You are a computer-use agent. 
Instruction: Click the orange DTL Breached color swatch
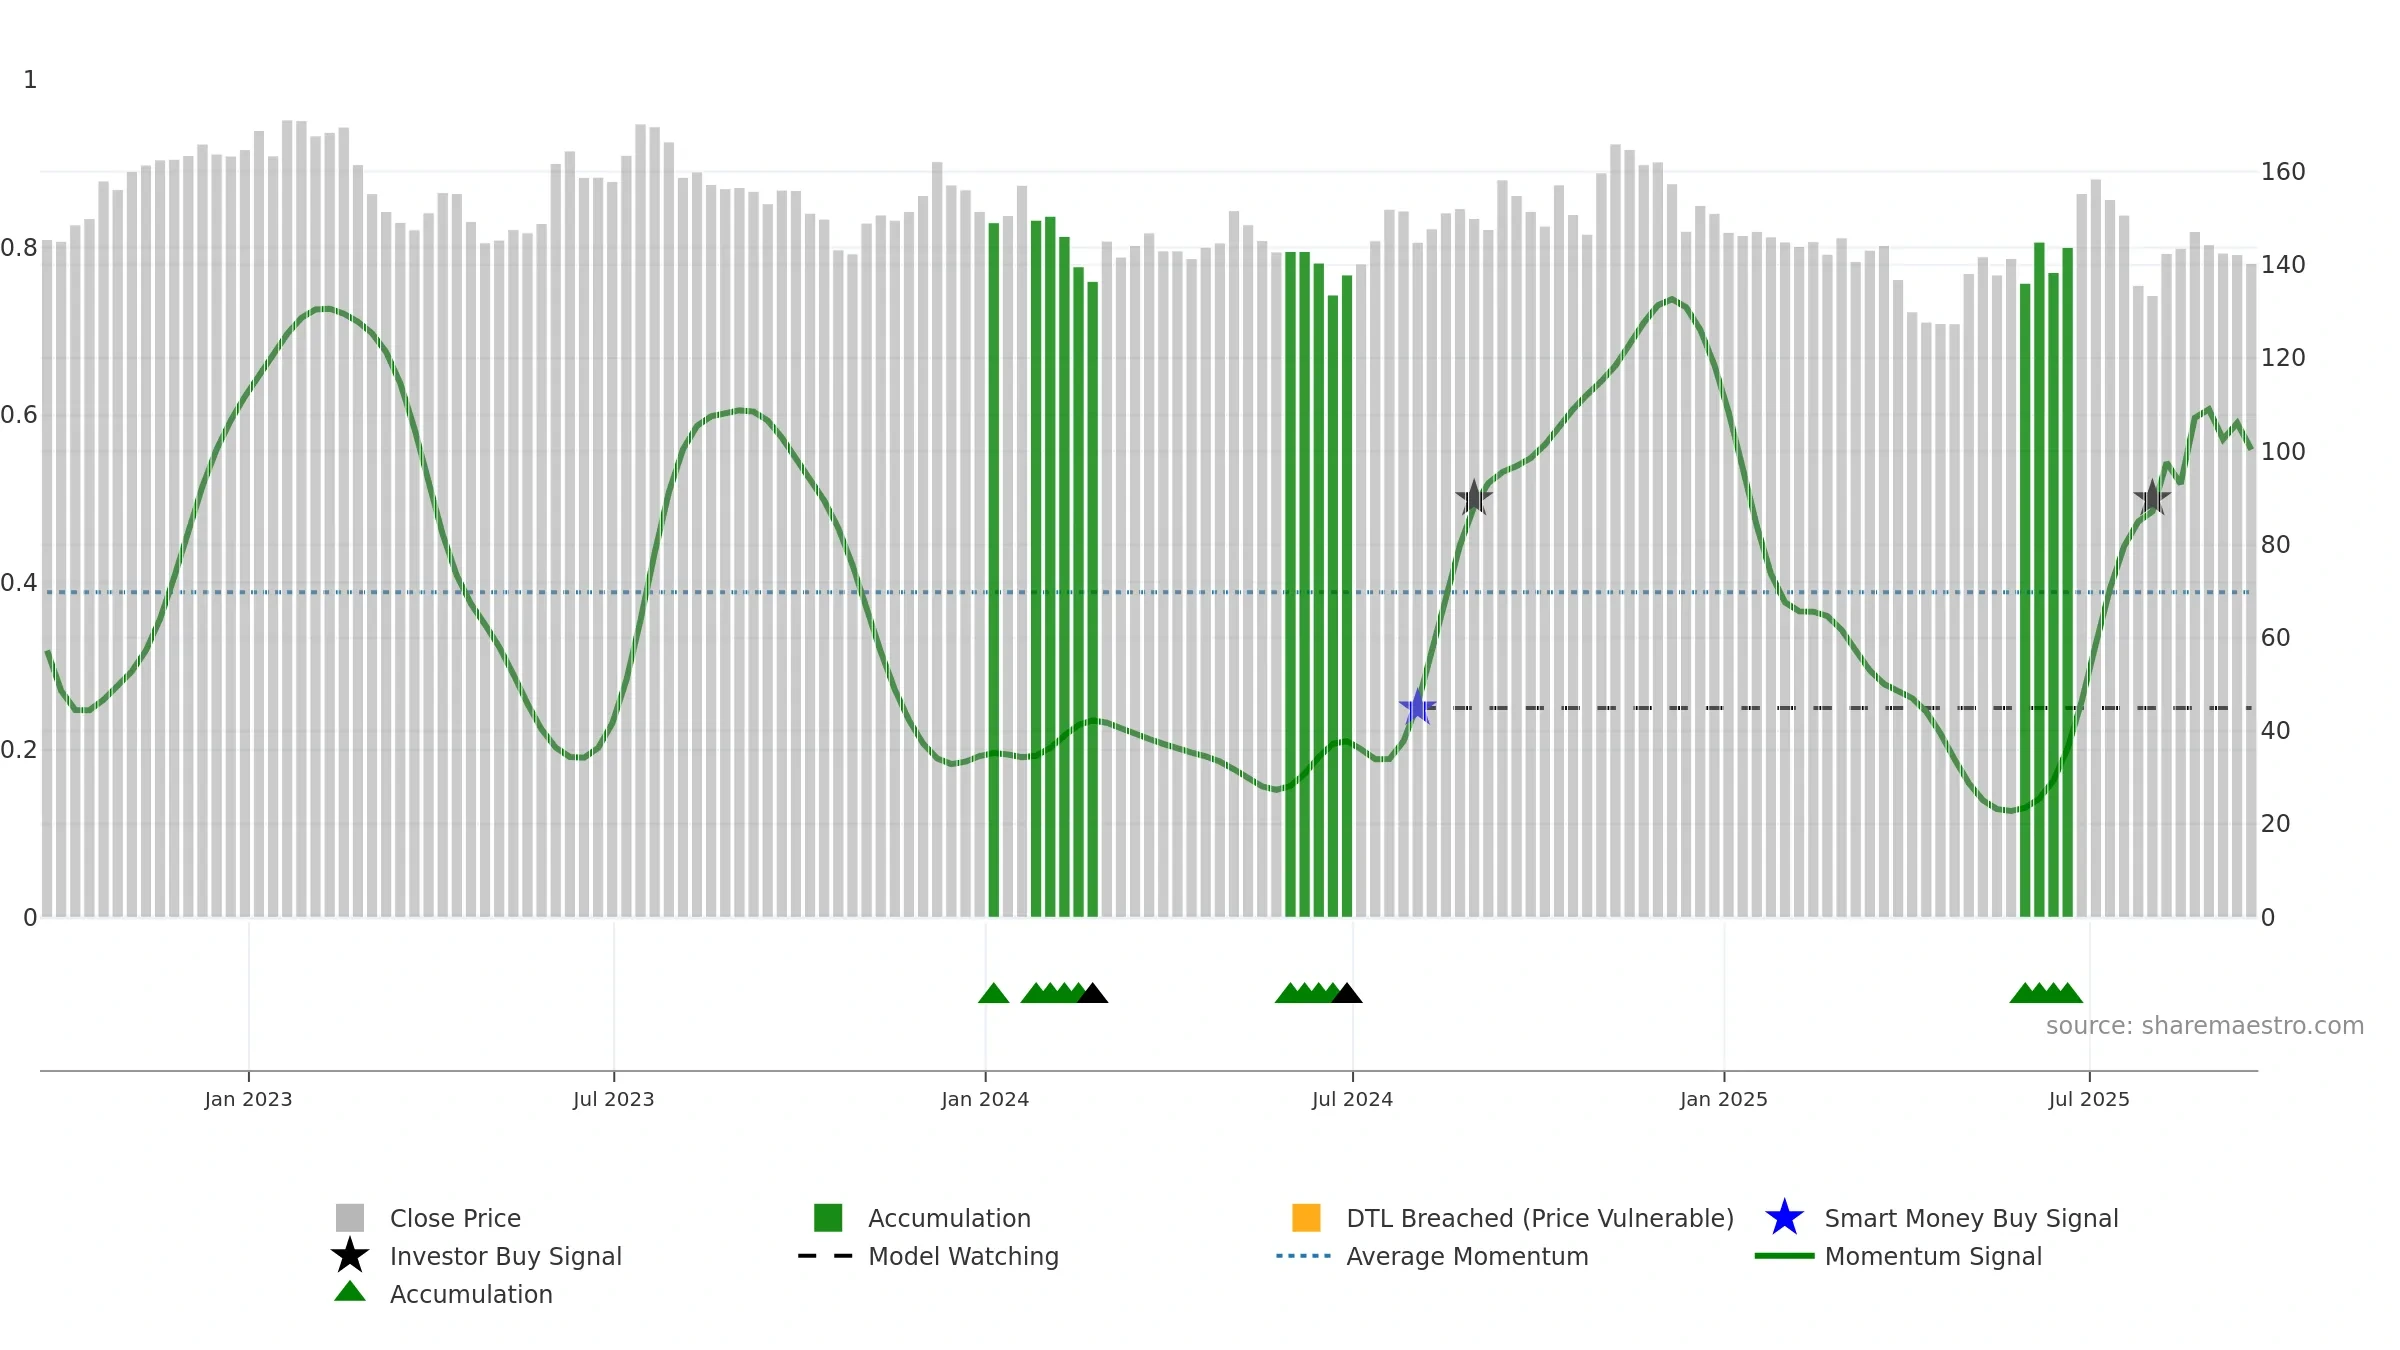pos(1306,1218)
